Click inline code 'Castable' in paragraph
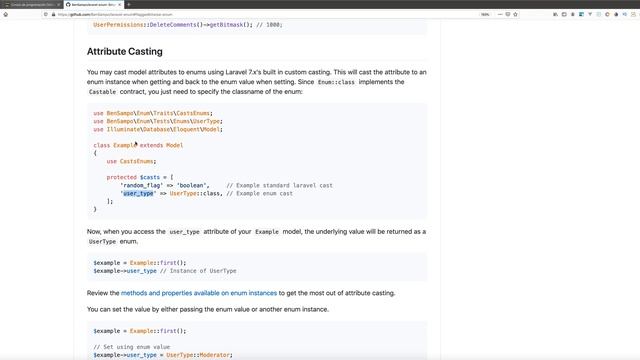The height and width of the screenshot is (360, 640). [x=102, y=92]
